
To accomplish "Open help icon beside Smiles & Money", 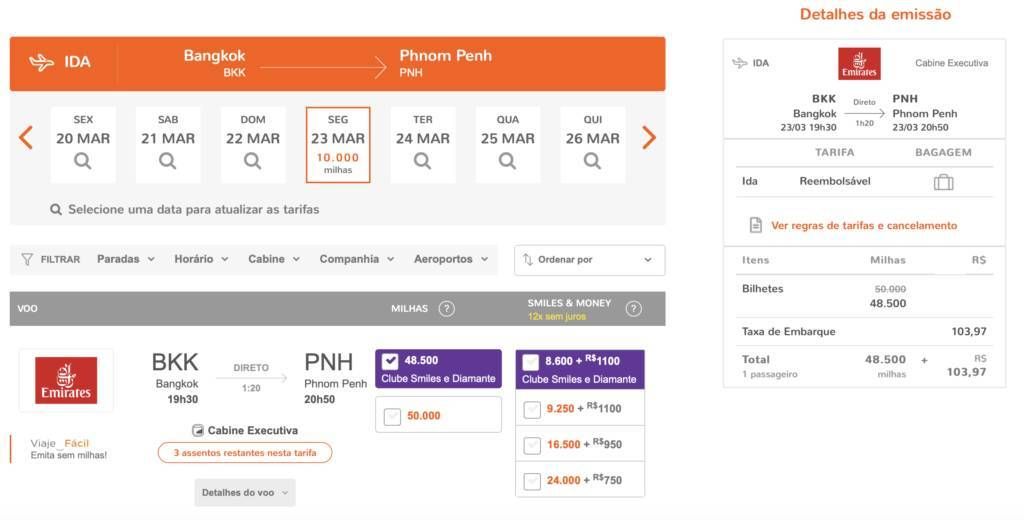I will point(633,309).
